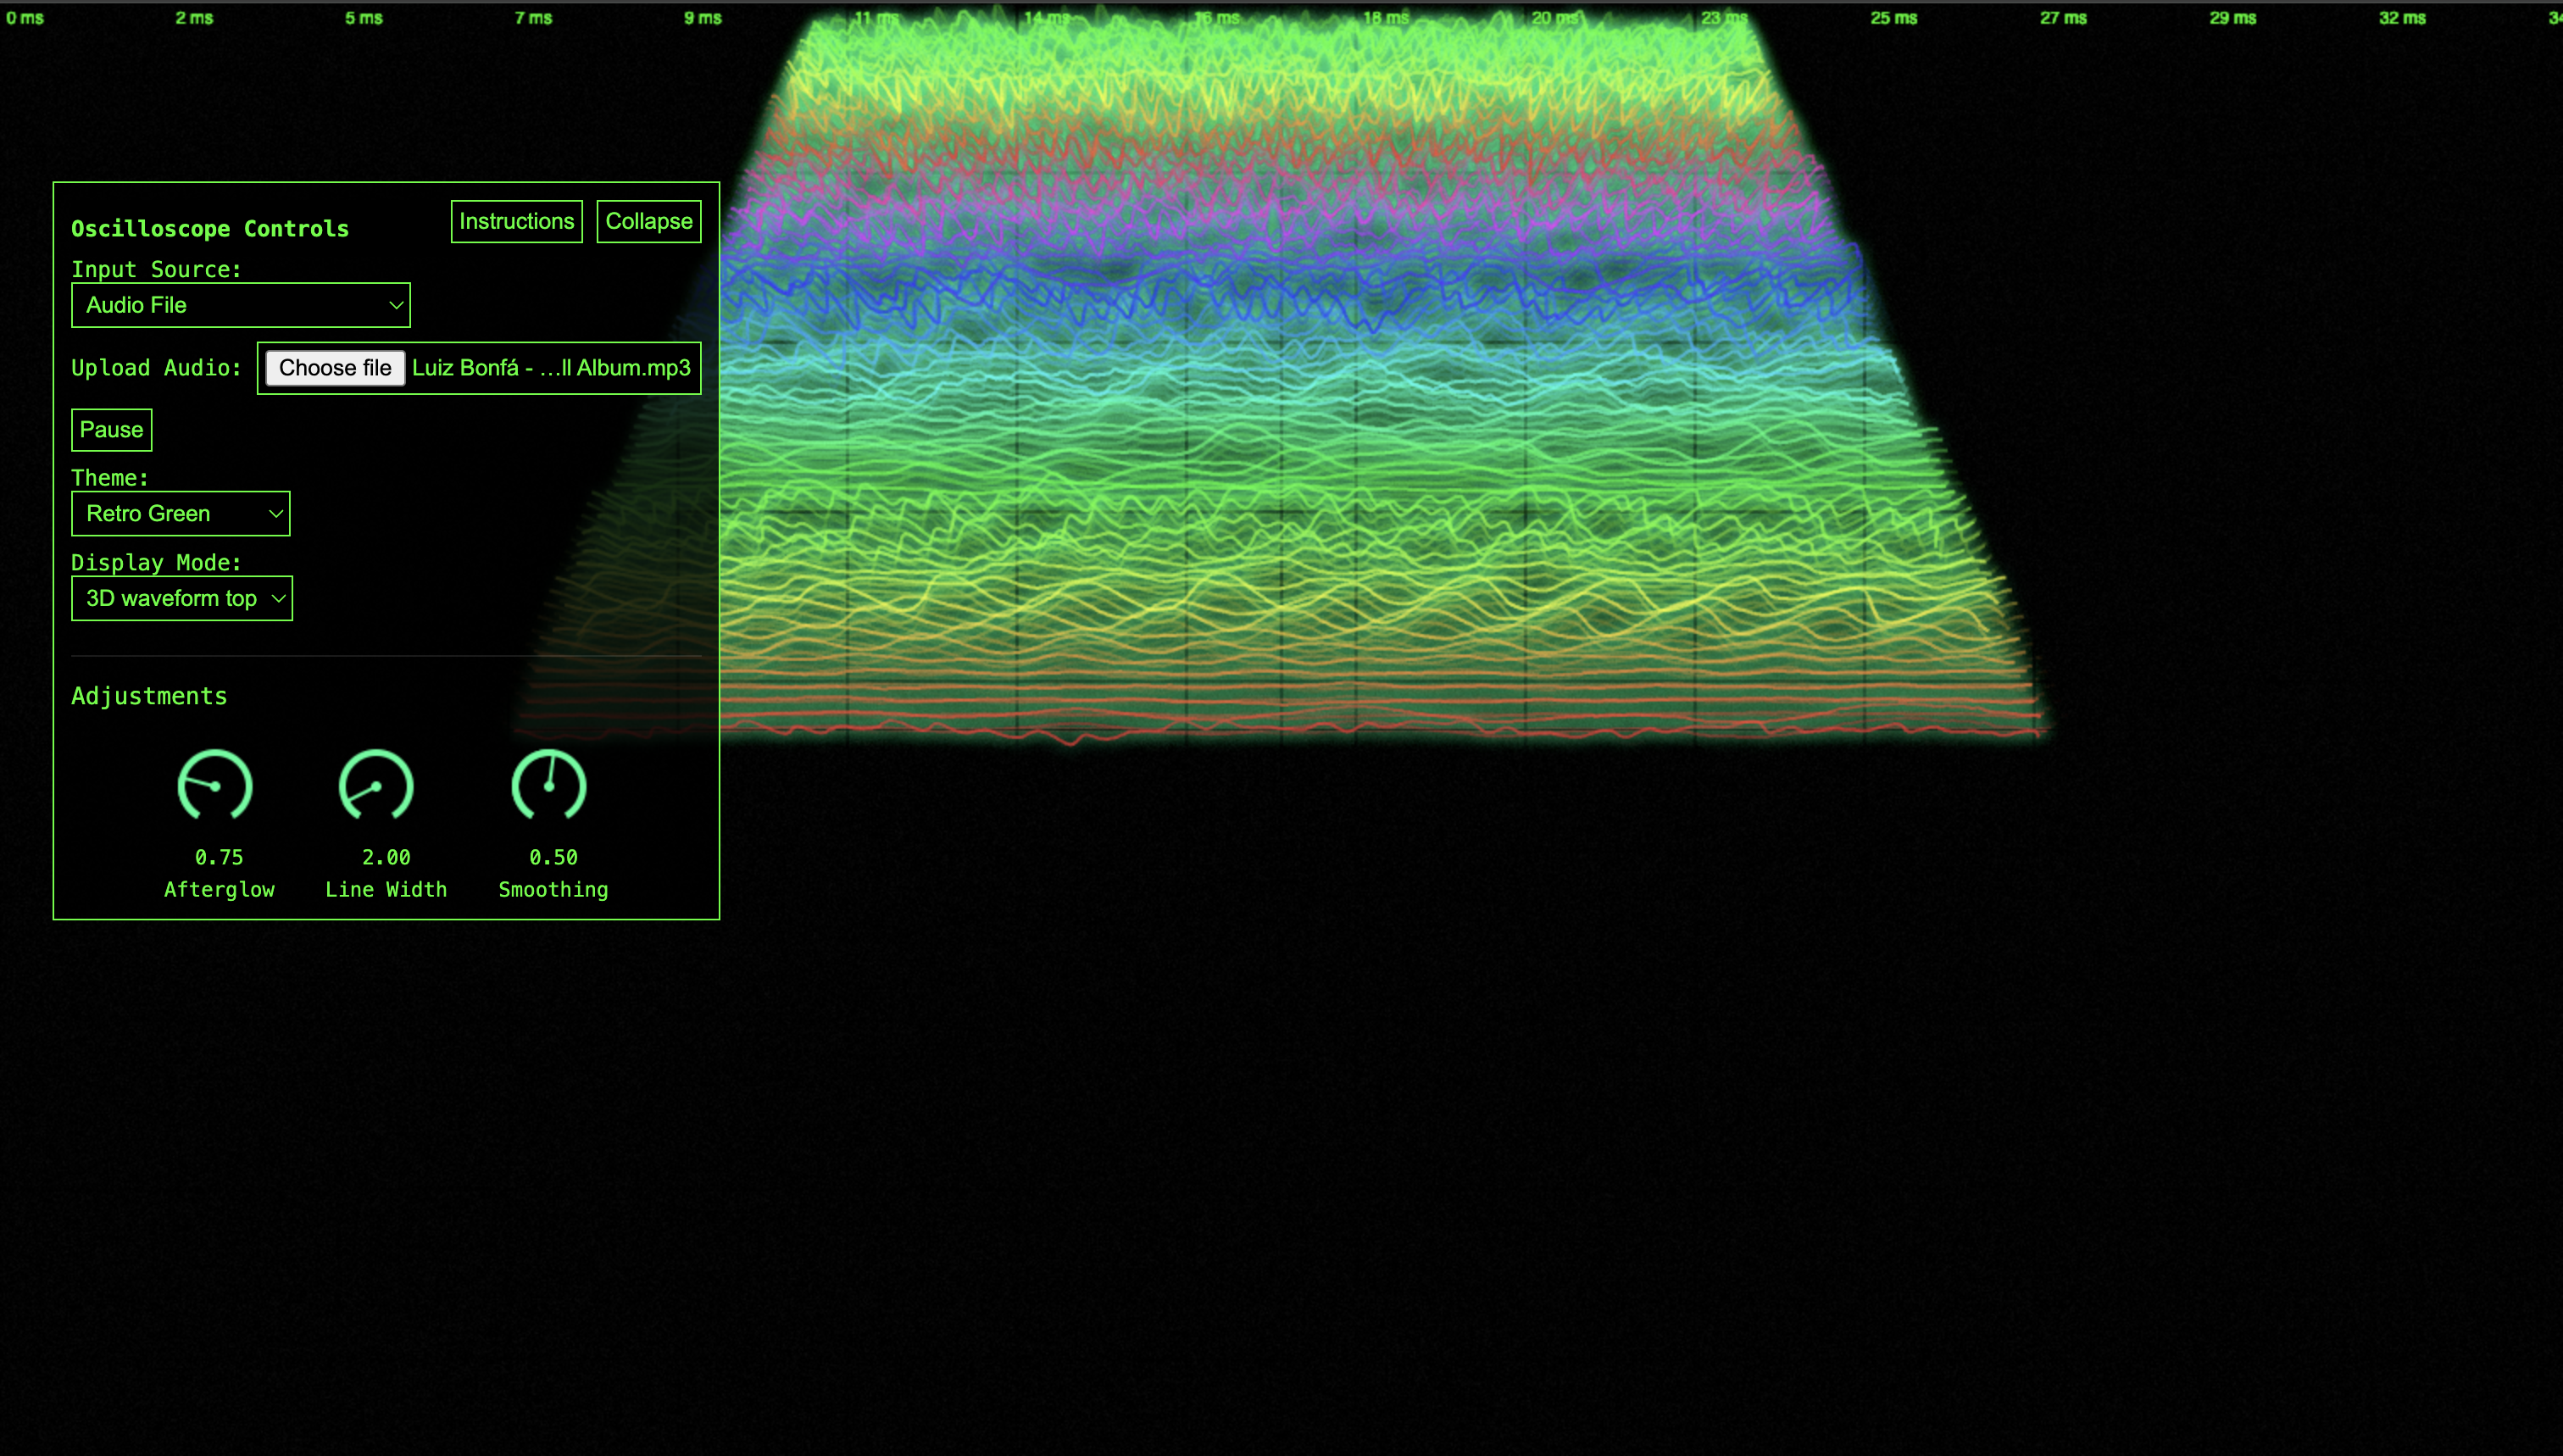
Task: Click the 5 ms time marker
Action: [x=364, y=18]
